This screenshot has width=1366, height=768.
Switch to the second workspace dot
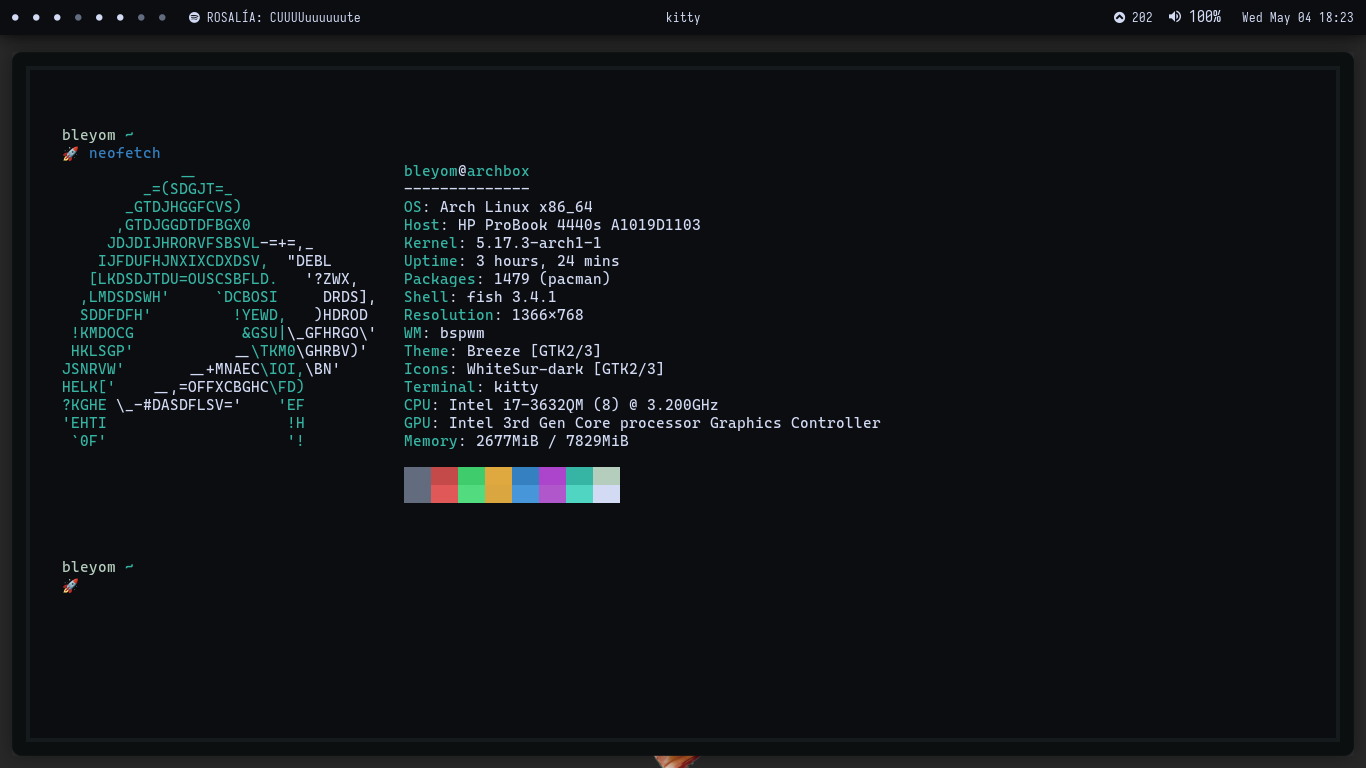point(36,17)
